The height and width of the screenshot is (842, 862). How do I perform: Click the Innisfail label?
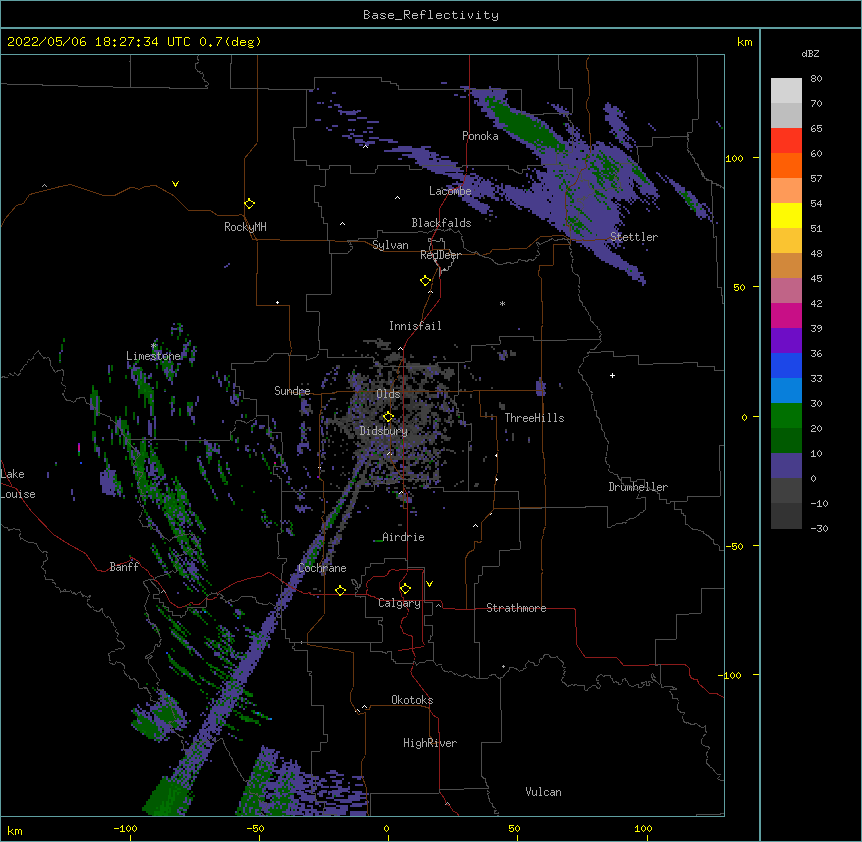[x=415, y=326]
